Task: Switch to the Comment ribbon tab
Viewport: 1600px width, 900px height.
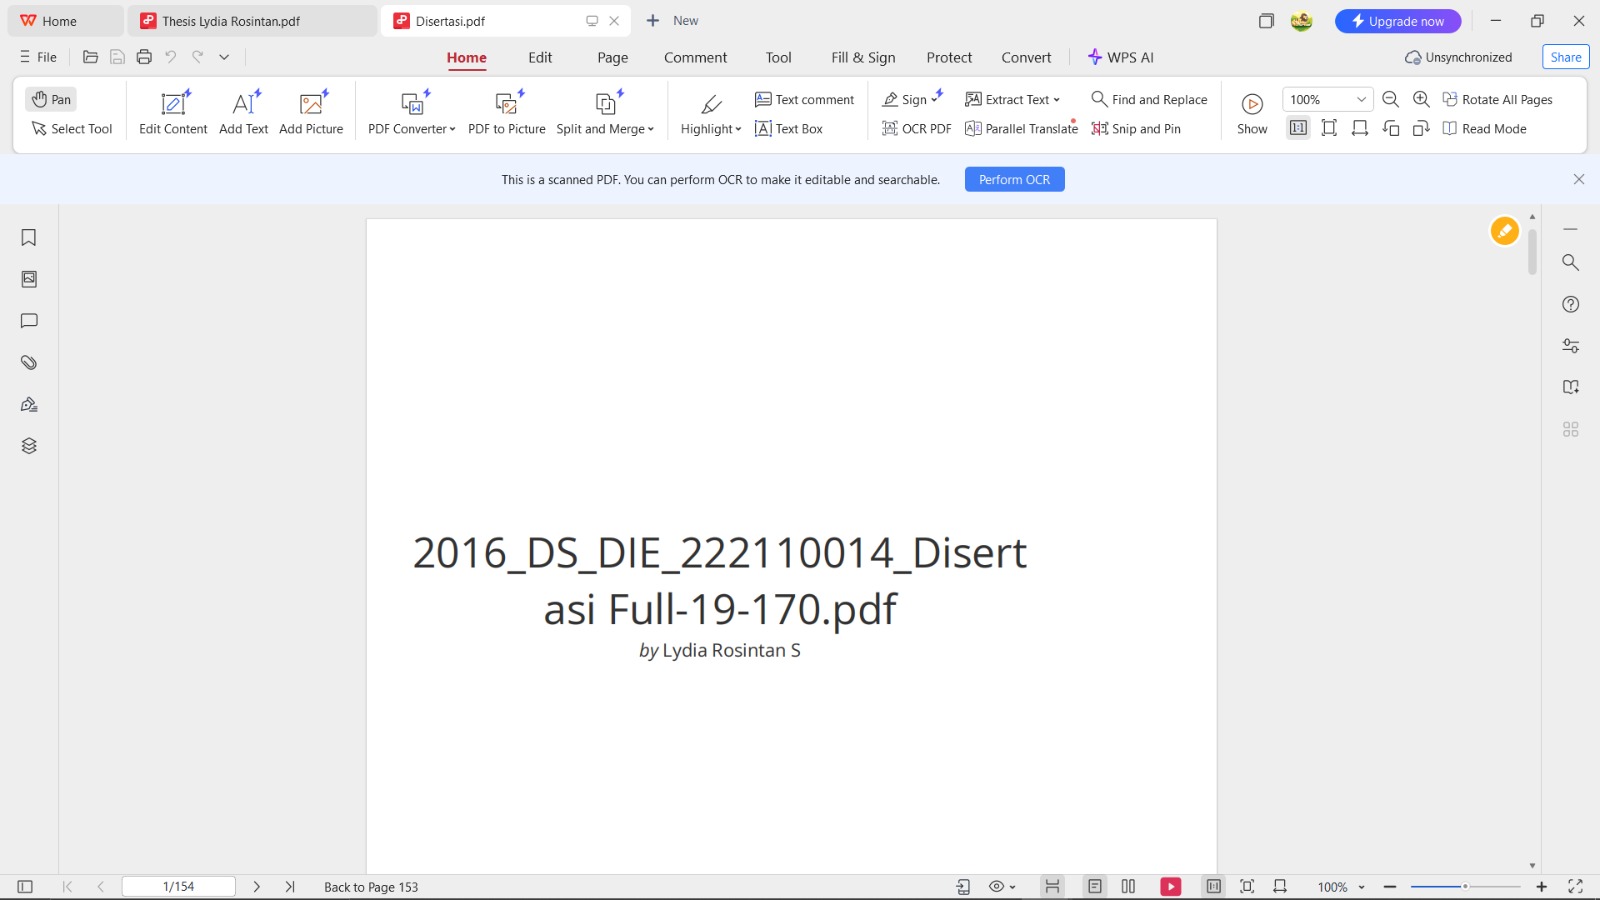Action: coord(695,58)
